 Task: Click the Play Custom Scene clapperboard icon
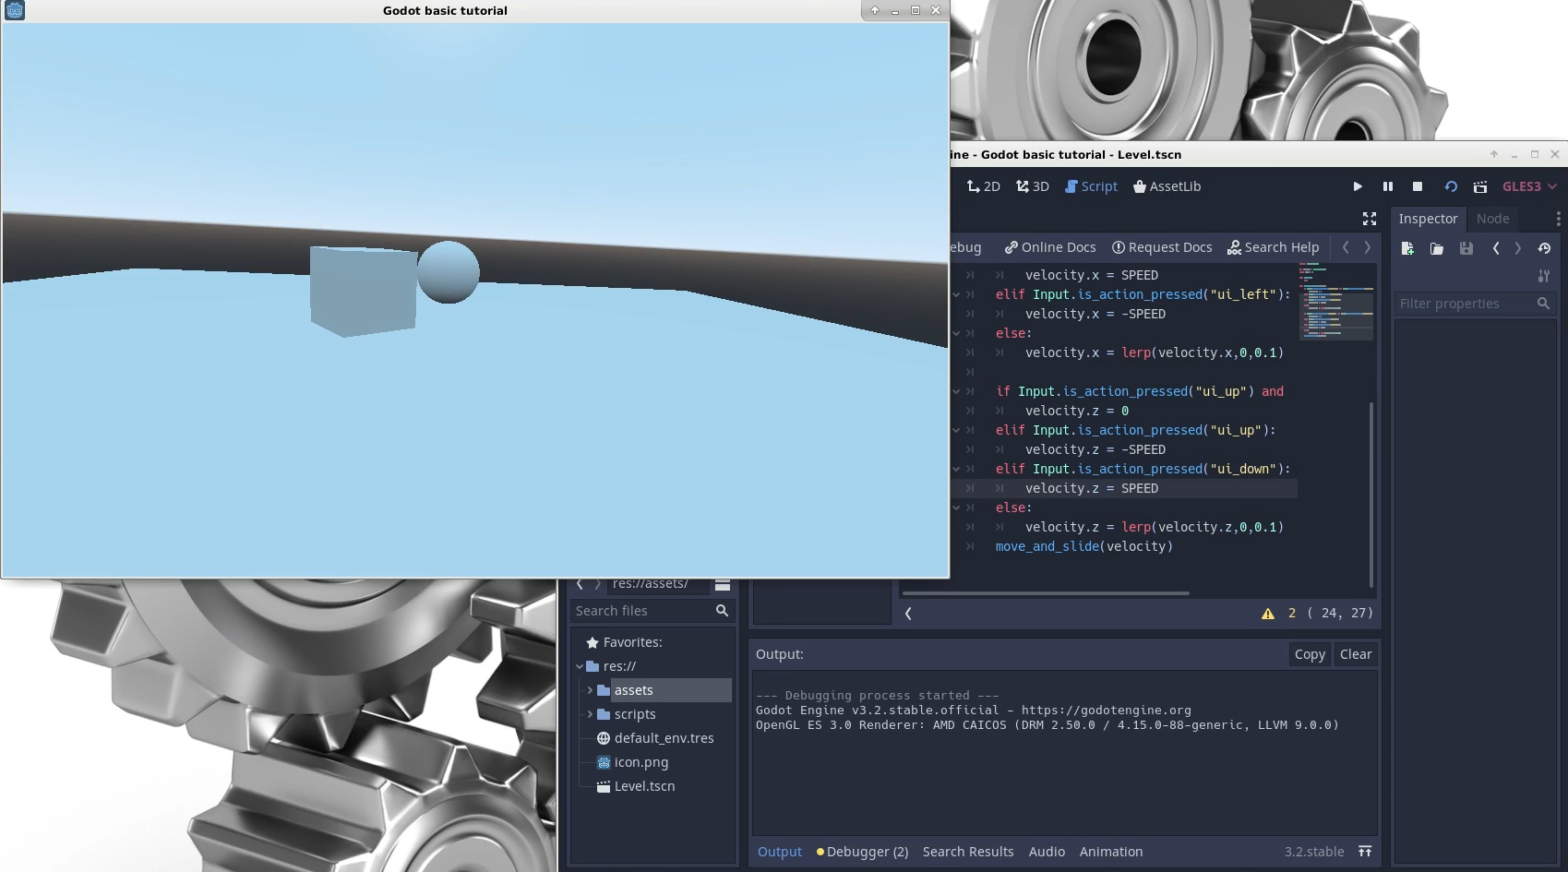point(1480,187)
